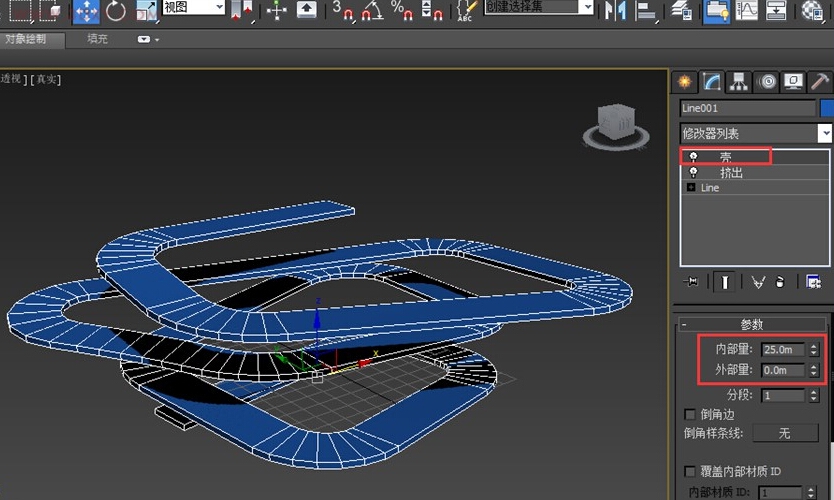The height and width of the screenshot is (500, 834).
Task: Select the Move tool in toolbar
Action: pyautogui.click(x=86, y=11)
